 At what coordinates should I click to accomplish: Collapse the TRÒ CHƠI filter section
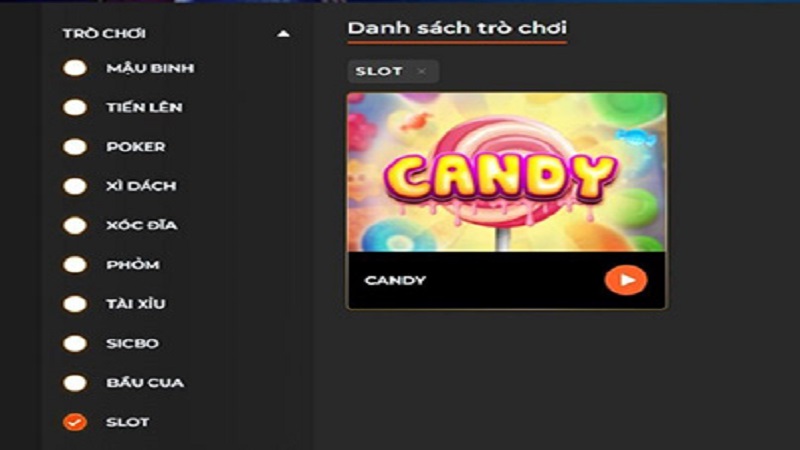click(283, 34)
